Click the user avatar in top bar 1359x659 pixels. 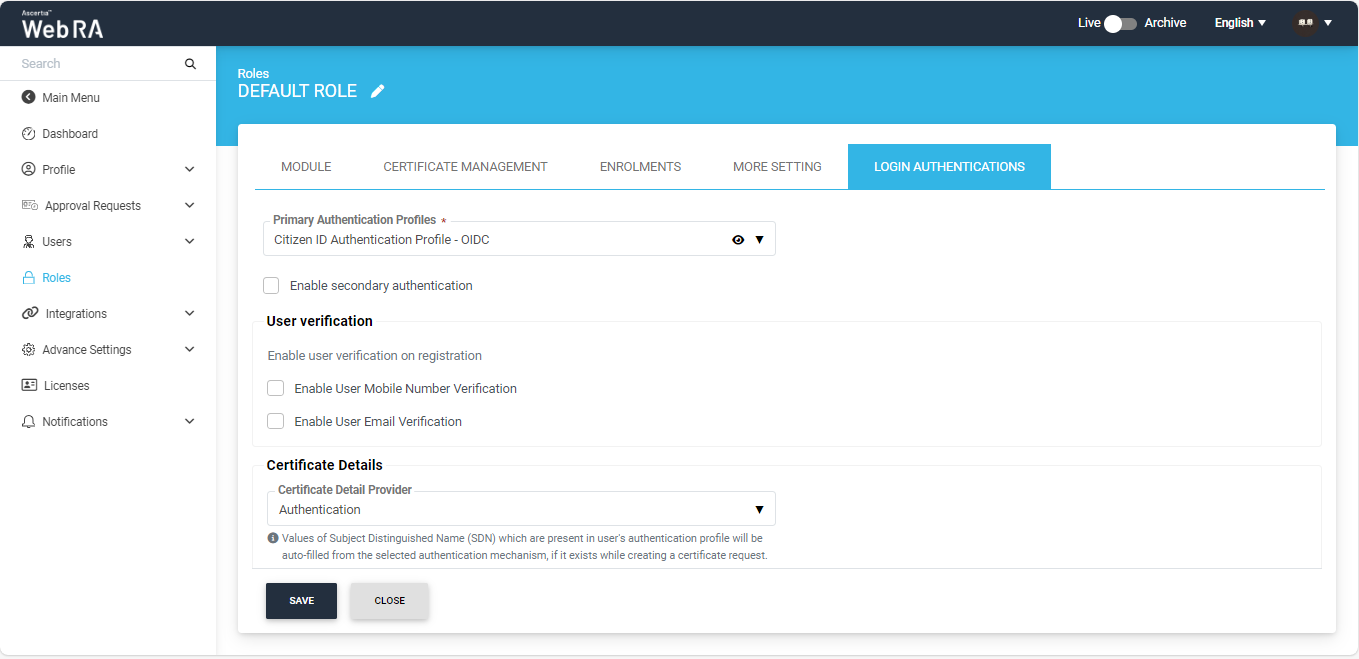pos(1304,23)
